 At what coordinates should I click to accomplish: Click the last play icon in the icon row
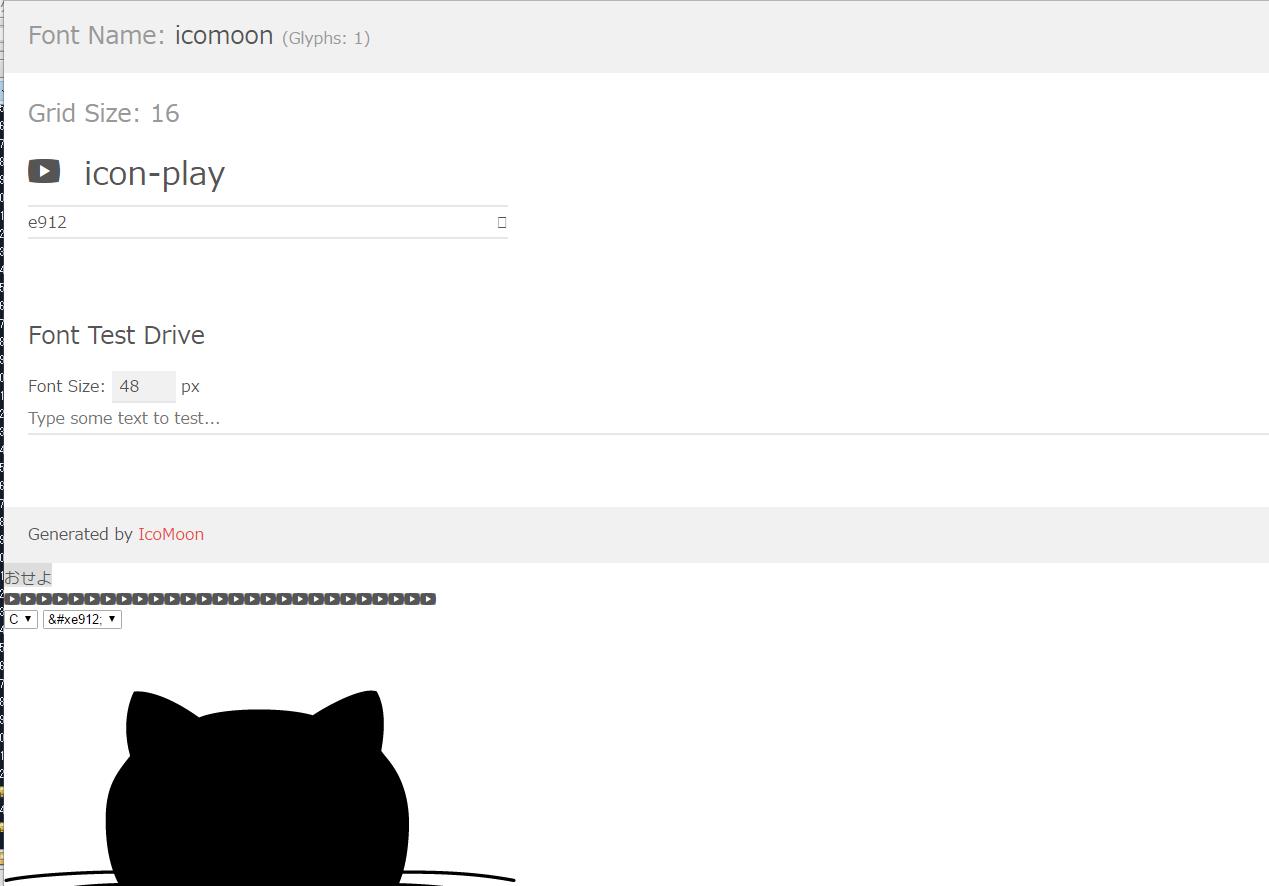(428, 599)
